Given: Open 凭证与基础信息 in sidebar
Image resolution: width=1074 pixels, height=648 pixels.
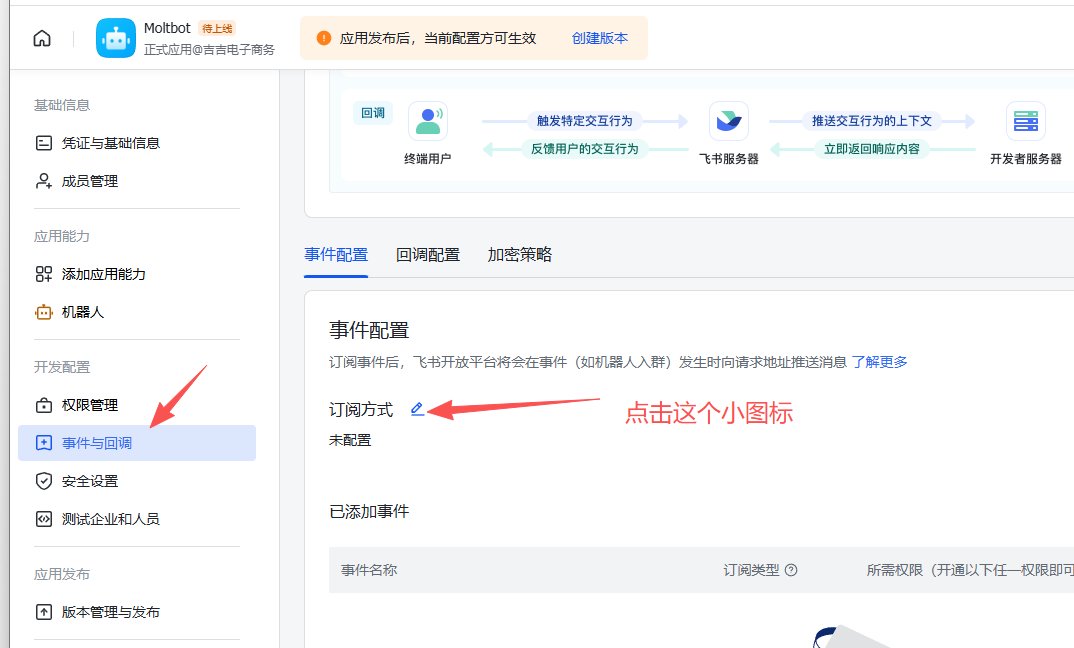Looking at the screenshot, I should [110, 143].
